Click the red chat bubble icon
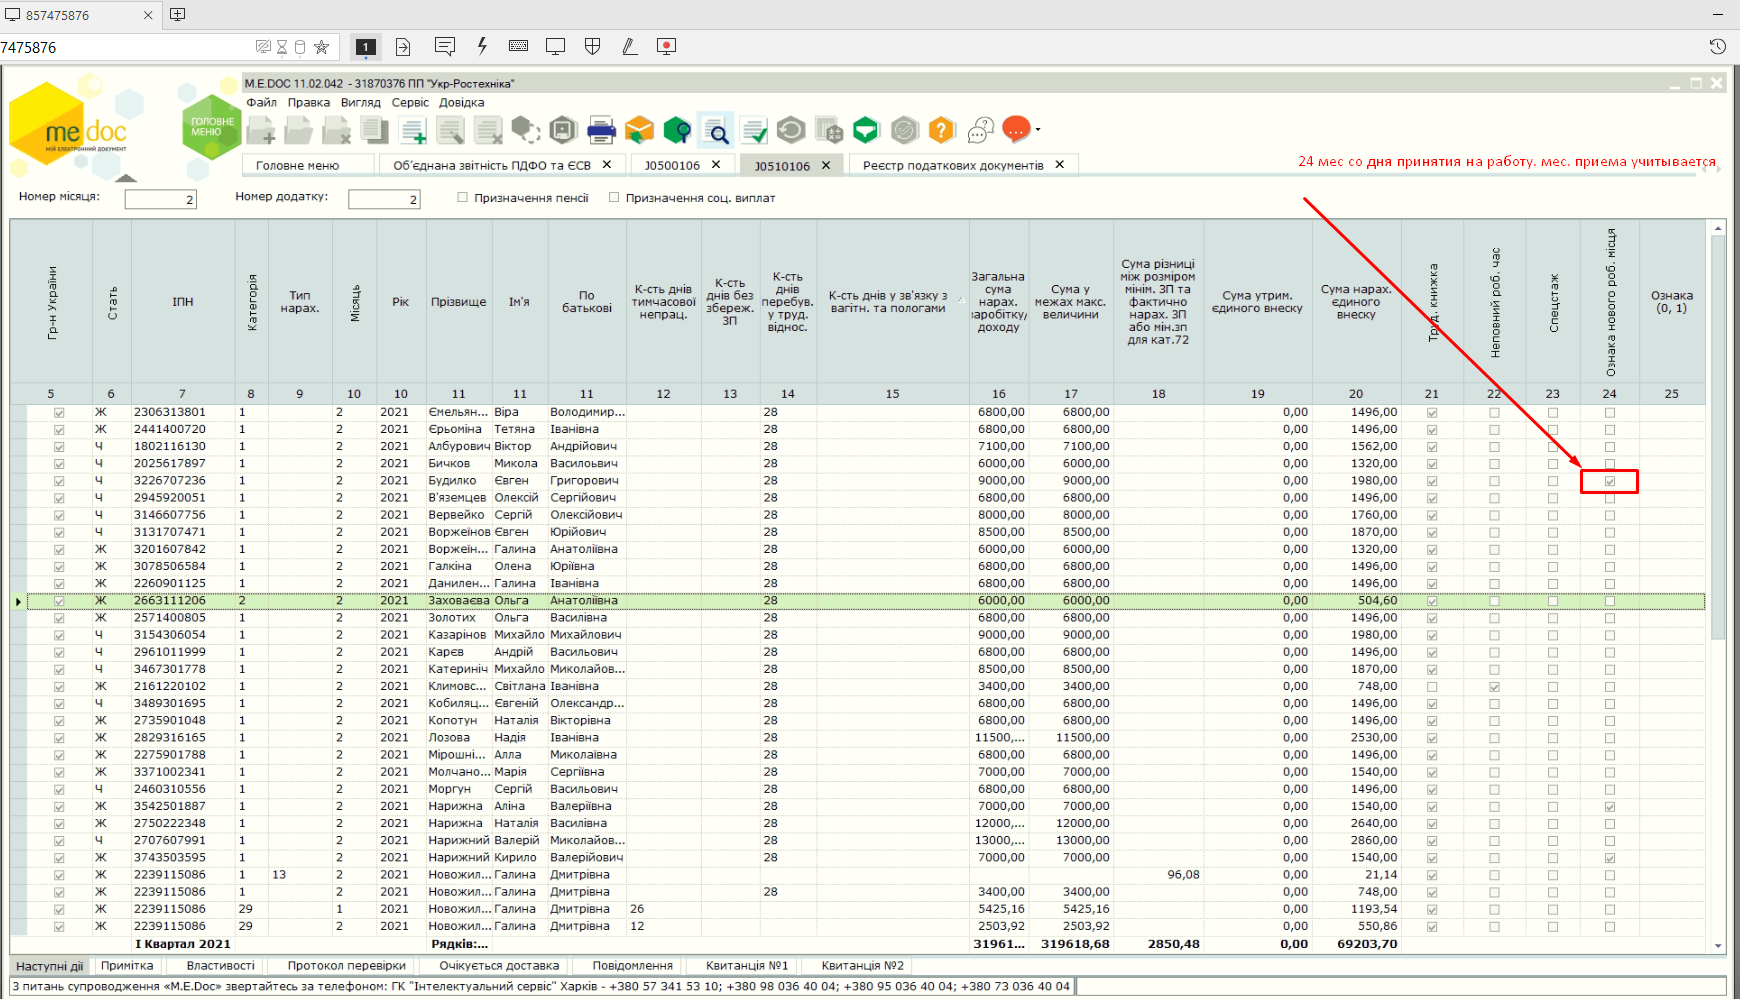1740x999 pixels. [x=1016, y=129]
